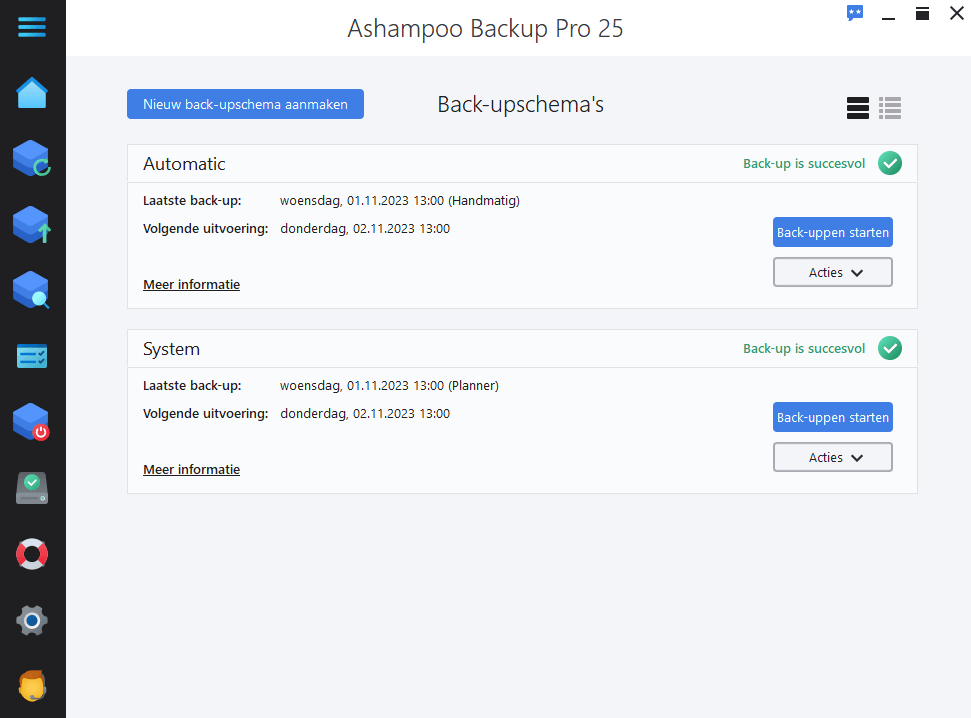Open the rescue lifebuoy icon

[32, 554]
